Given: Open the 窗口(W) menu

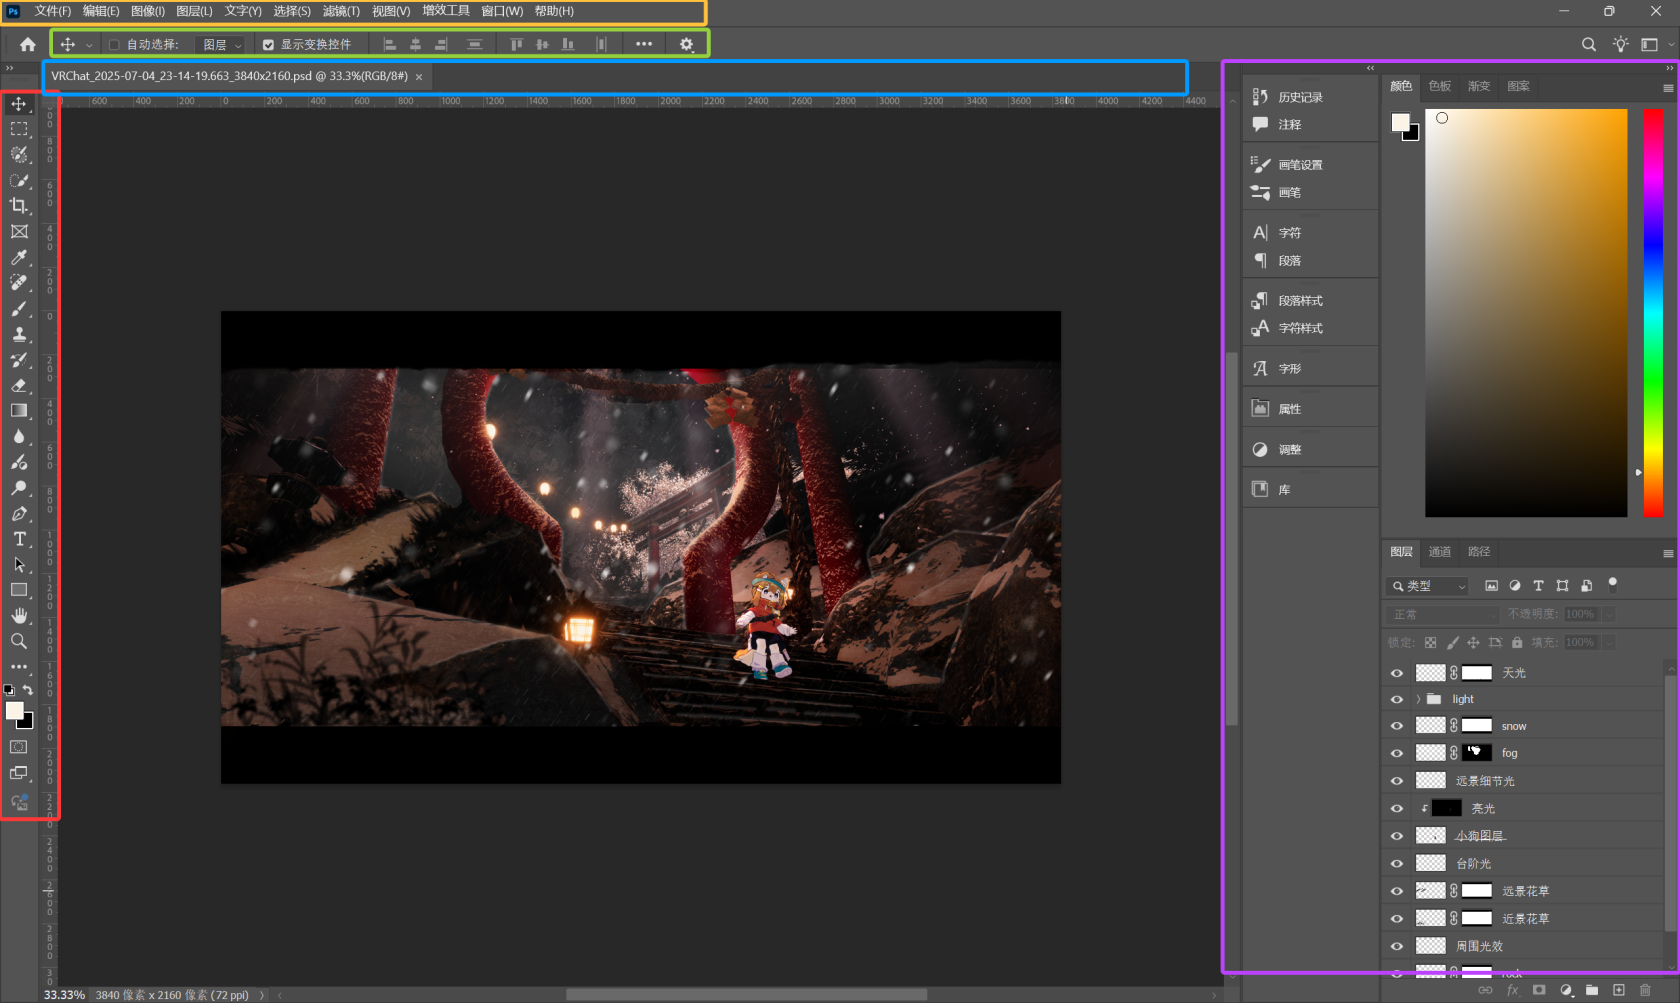Looking at the screenshot, I should [x=502, y=11].
